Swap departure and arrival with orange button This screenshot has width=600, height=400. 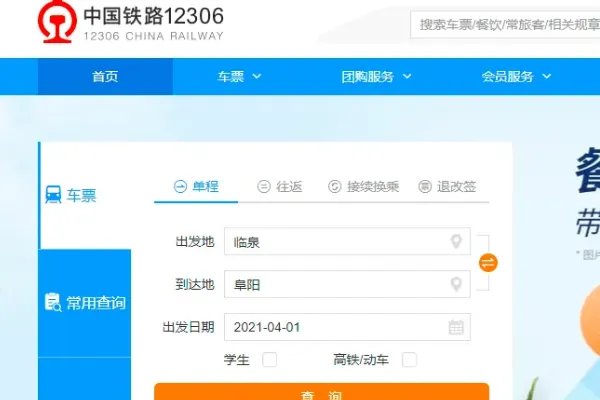(488, 263)
